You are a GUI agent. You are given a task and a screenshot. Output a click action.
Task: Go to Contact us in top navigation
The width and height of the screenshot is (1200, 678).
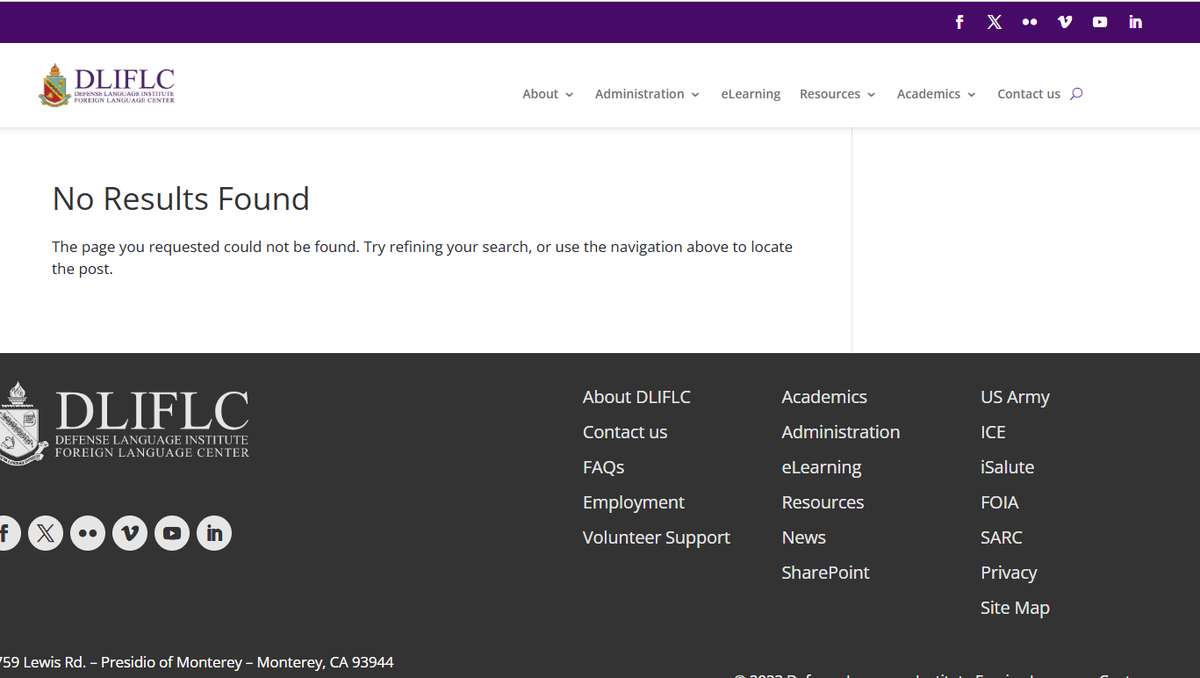(1028, 94)
